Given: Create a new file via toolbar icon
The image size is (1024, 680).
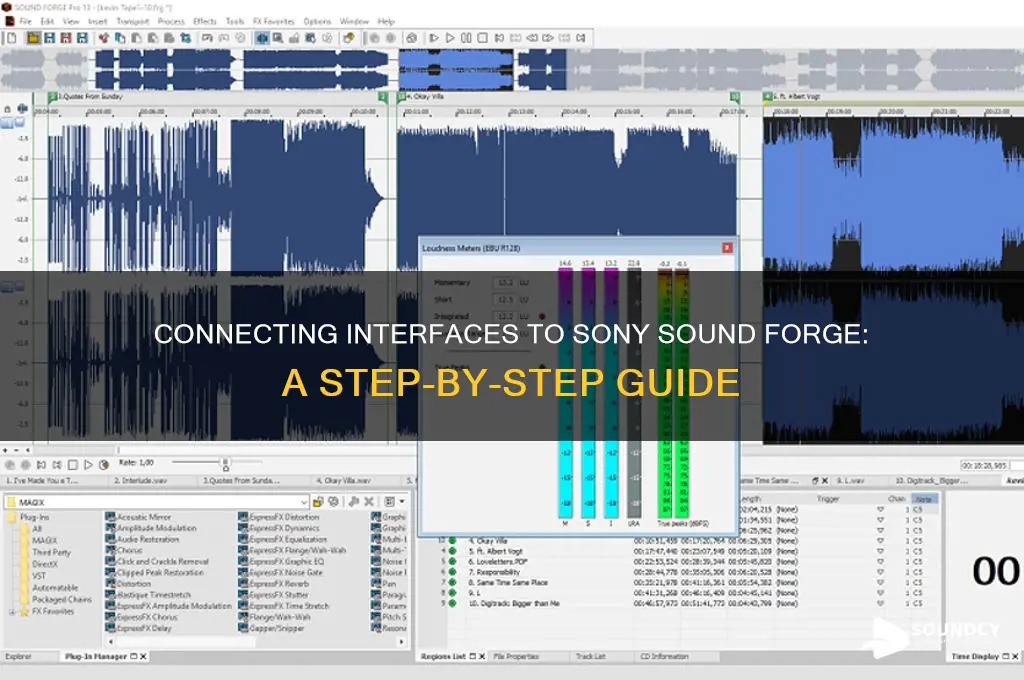Looking at the screenshot, I should (x=12, y=38).
